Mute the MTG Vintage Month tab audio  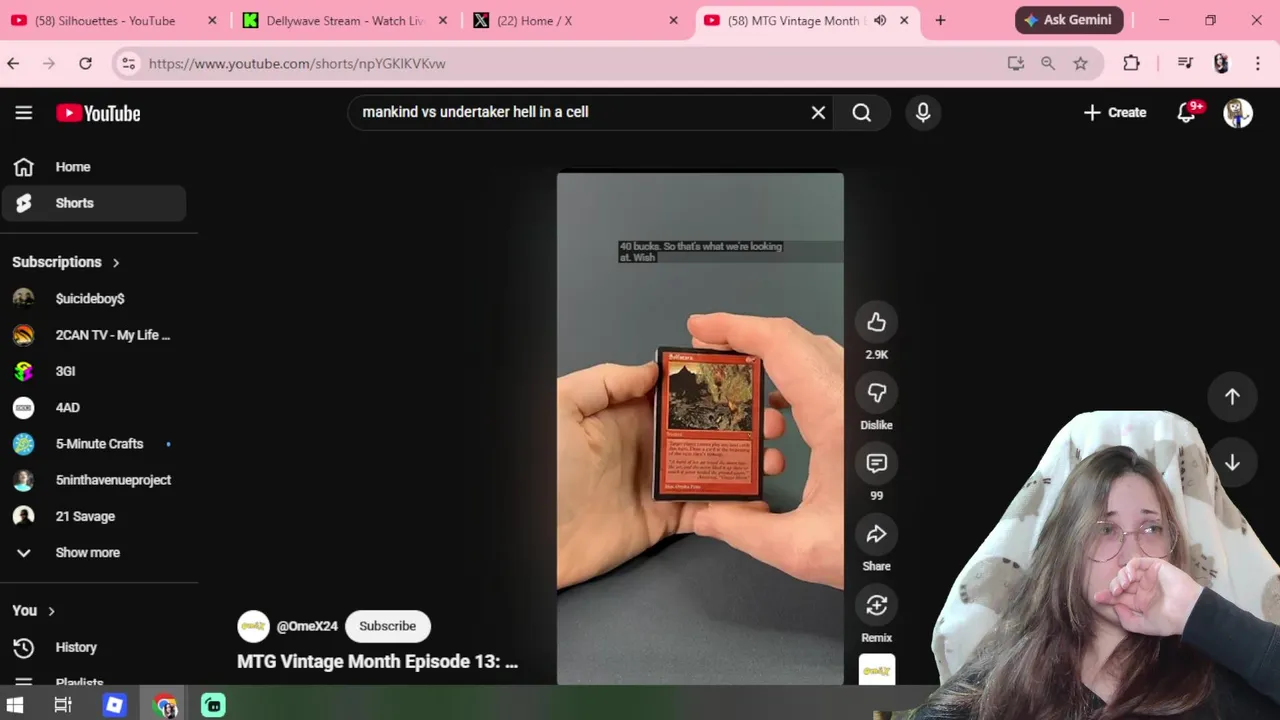point(880,20)
